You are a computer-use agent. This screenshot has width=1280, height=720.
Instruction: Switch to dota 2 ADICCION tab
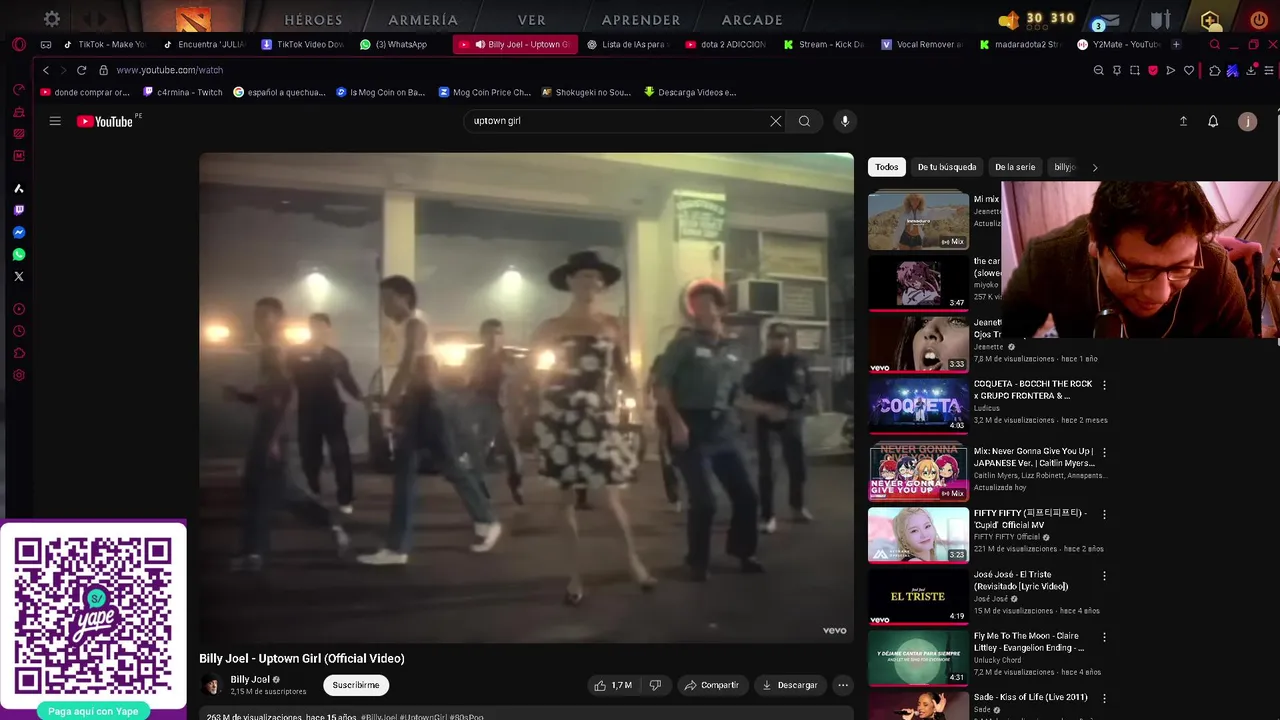coord(727,44)
